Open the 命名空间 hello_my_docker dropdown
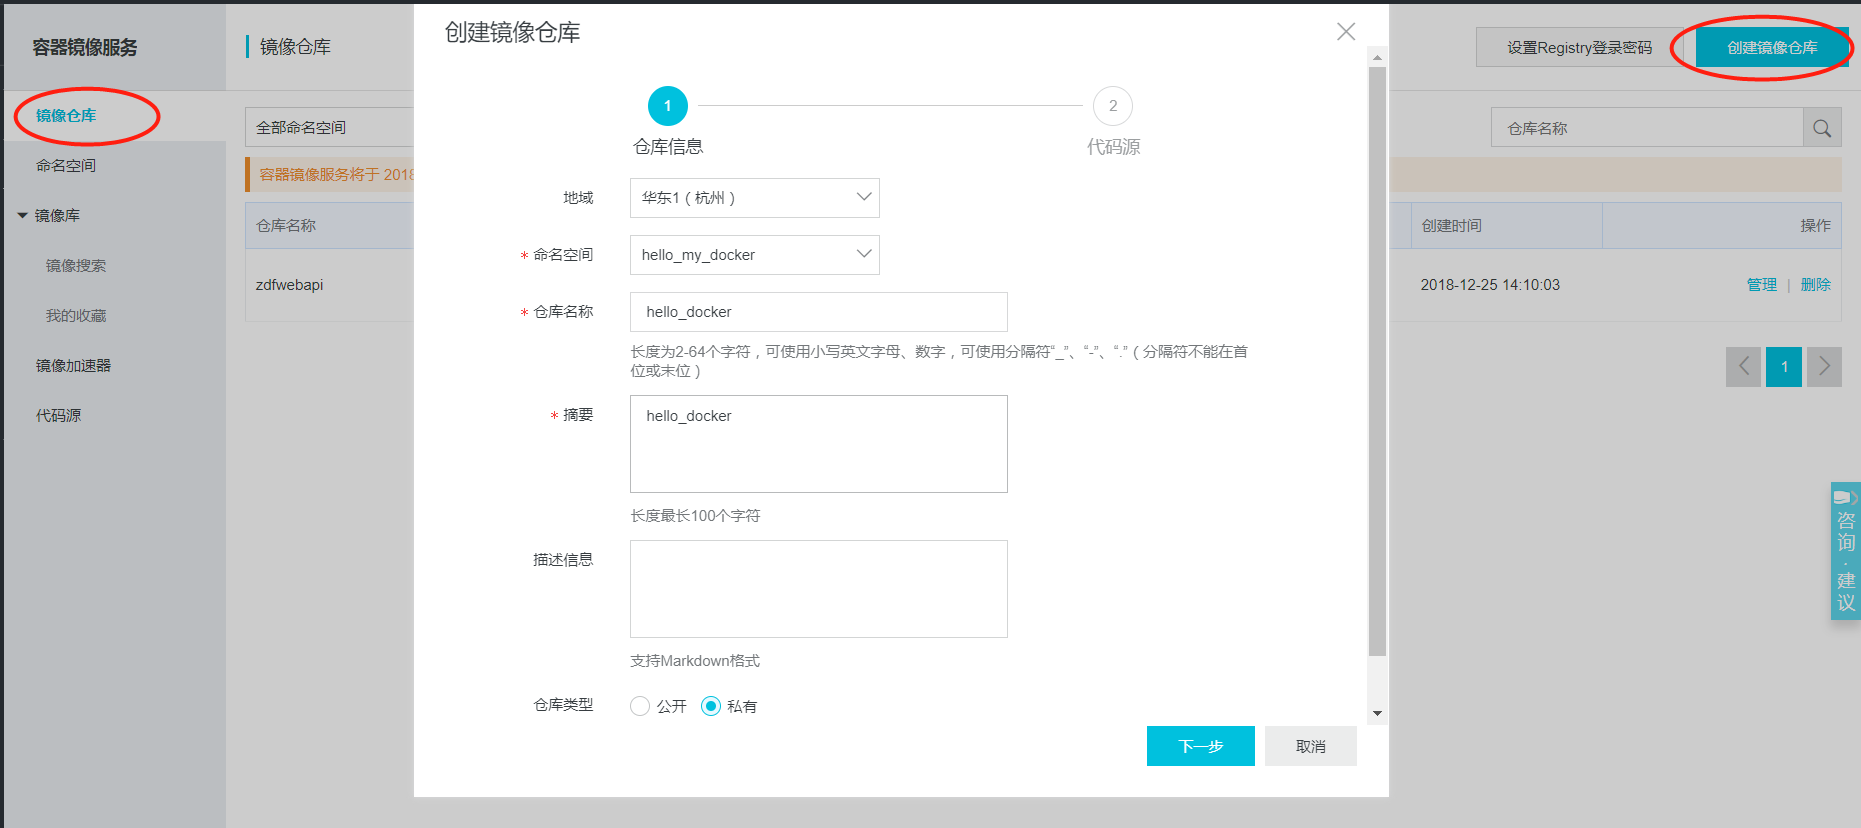Viewport: 1861px width, 828px height. (x=755, y=255)
